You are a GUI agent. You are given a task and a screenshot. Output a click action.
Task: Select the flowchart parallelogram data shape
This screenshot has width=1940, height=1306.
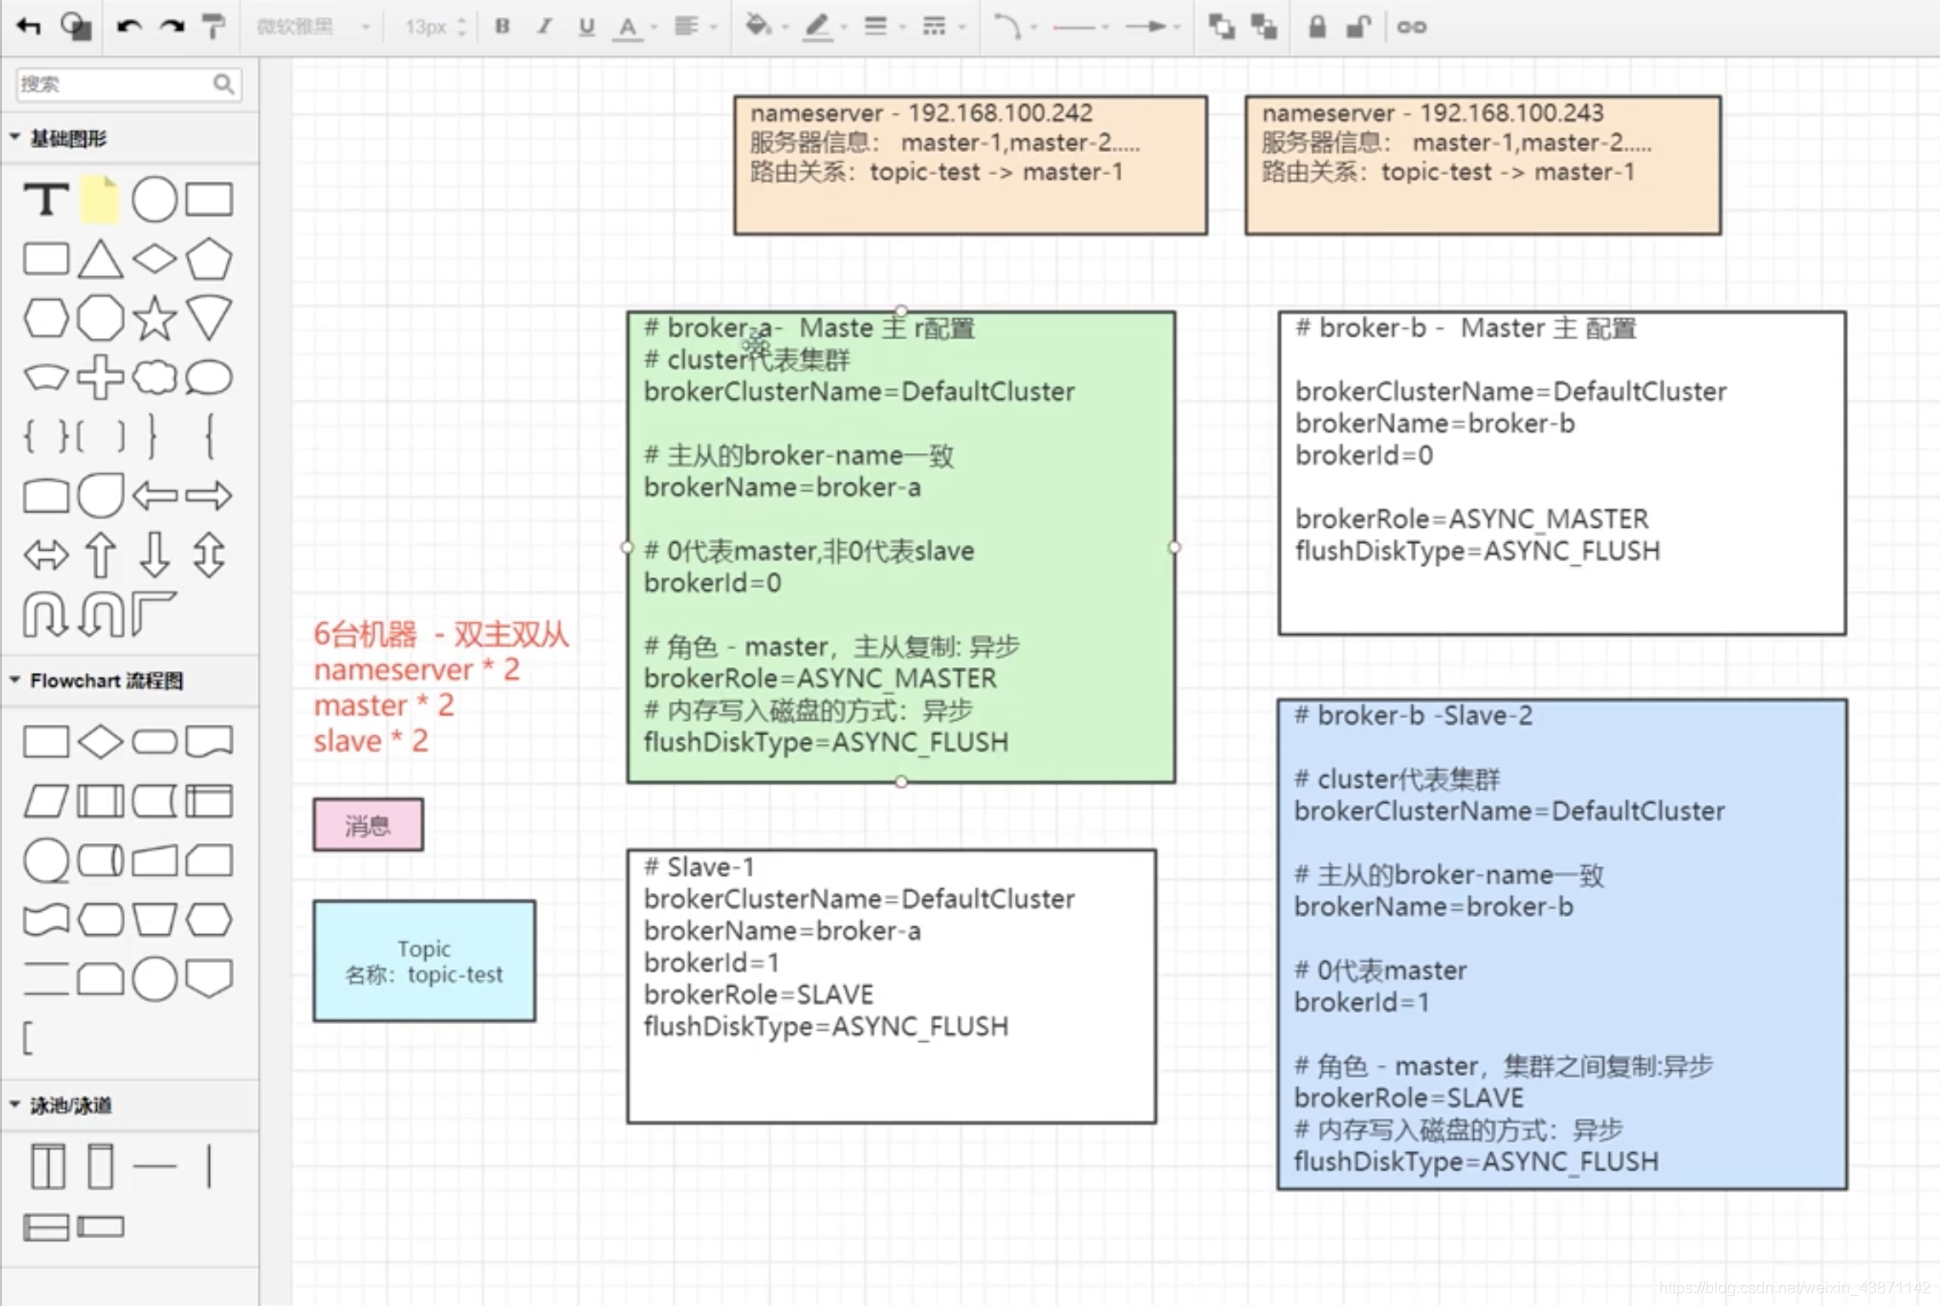pyautogui.click(x=46, y=801)
